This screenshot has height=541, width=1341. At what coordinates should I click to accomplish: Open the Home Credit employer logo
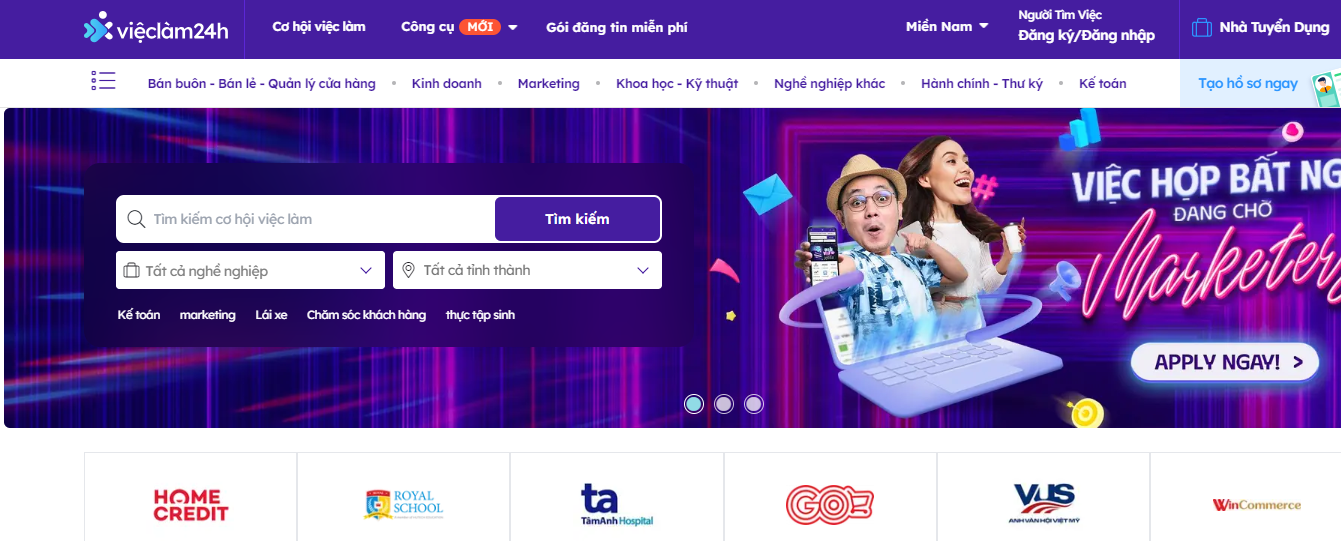click(x=191, y=505)
